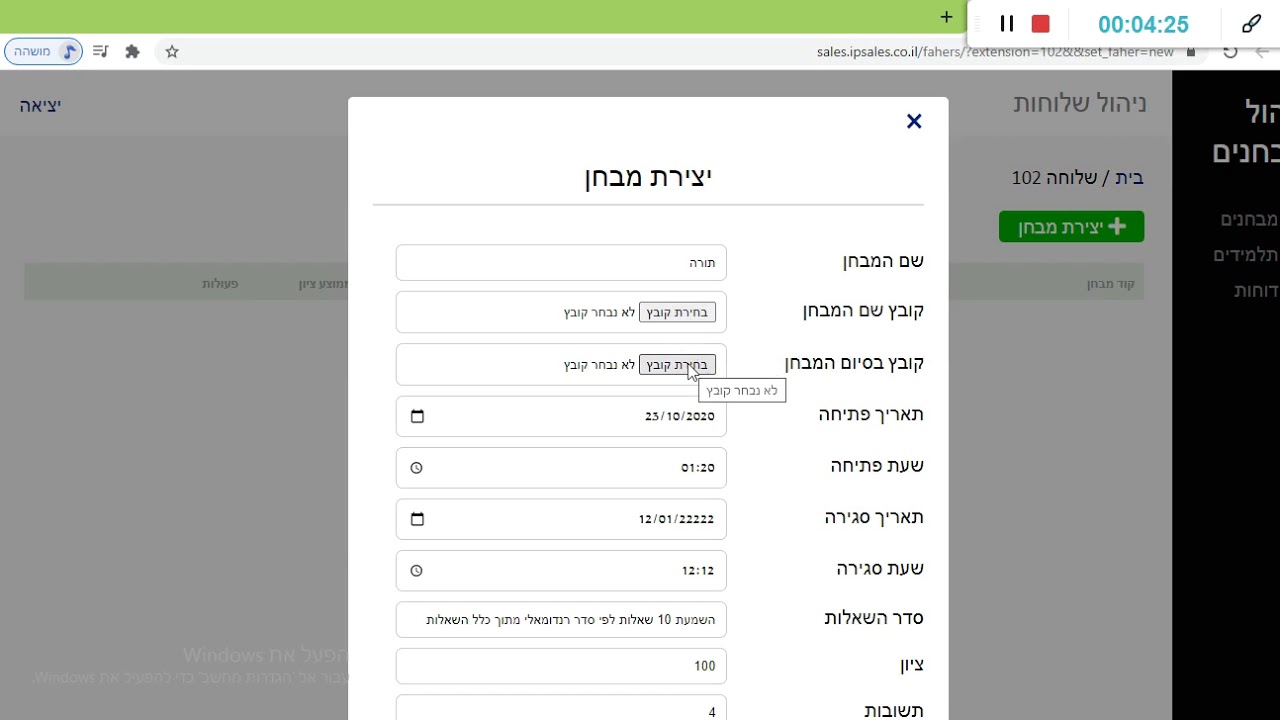The height and width of the screenshot is (720, 1280).
Task: Click the תשובות field showing 4
Action: (561, 708)
